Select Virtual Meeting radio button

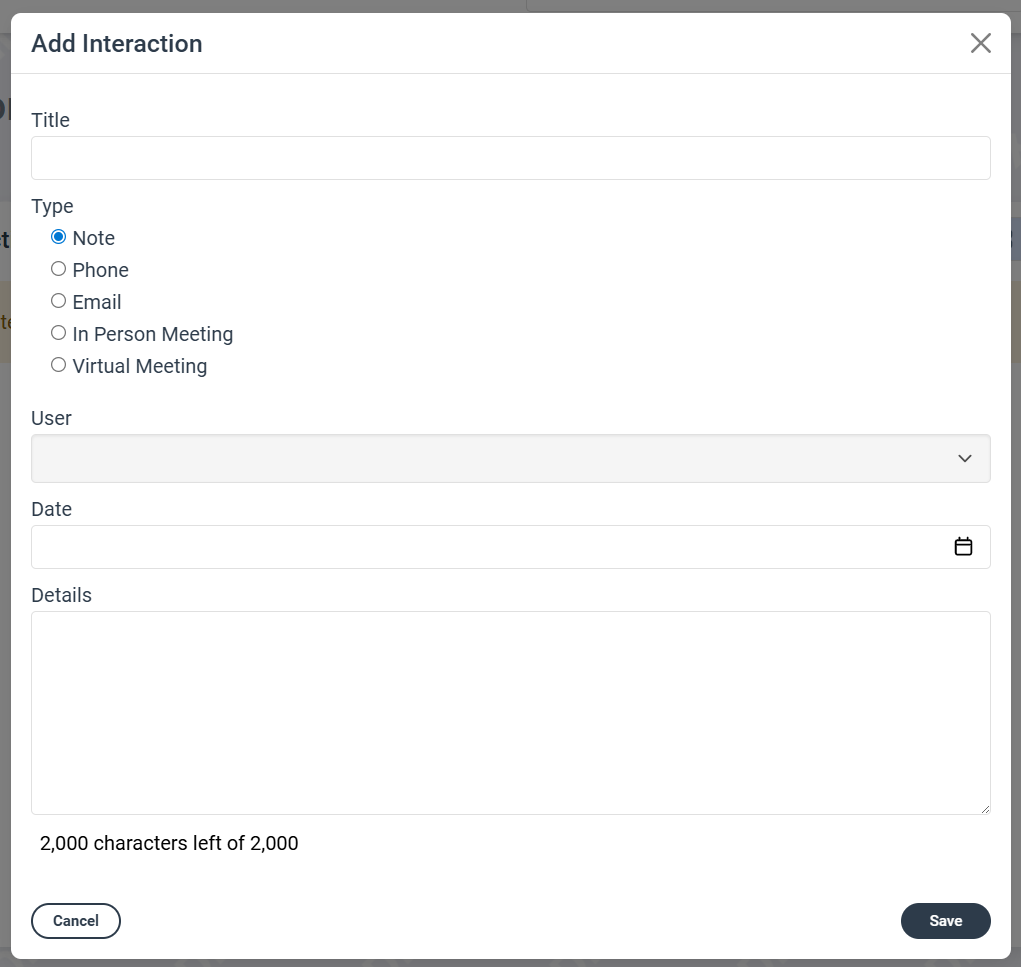coord(59,365)
